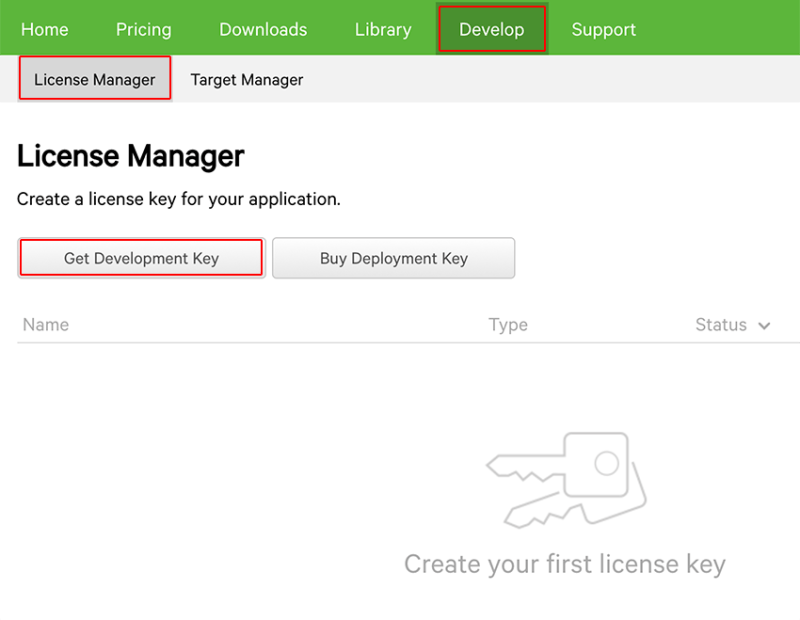Sort the table by Type column
Viewport: 800px width, 620px height.
pos(508,325)
